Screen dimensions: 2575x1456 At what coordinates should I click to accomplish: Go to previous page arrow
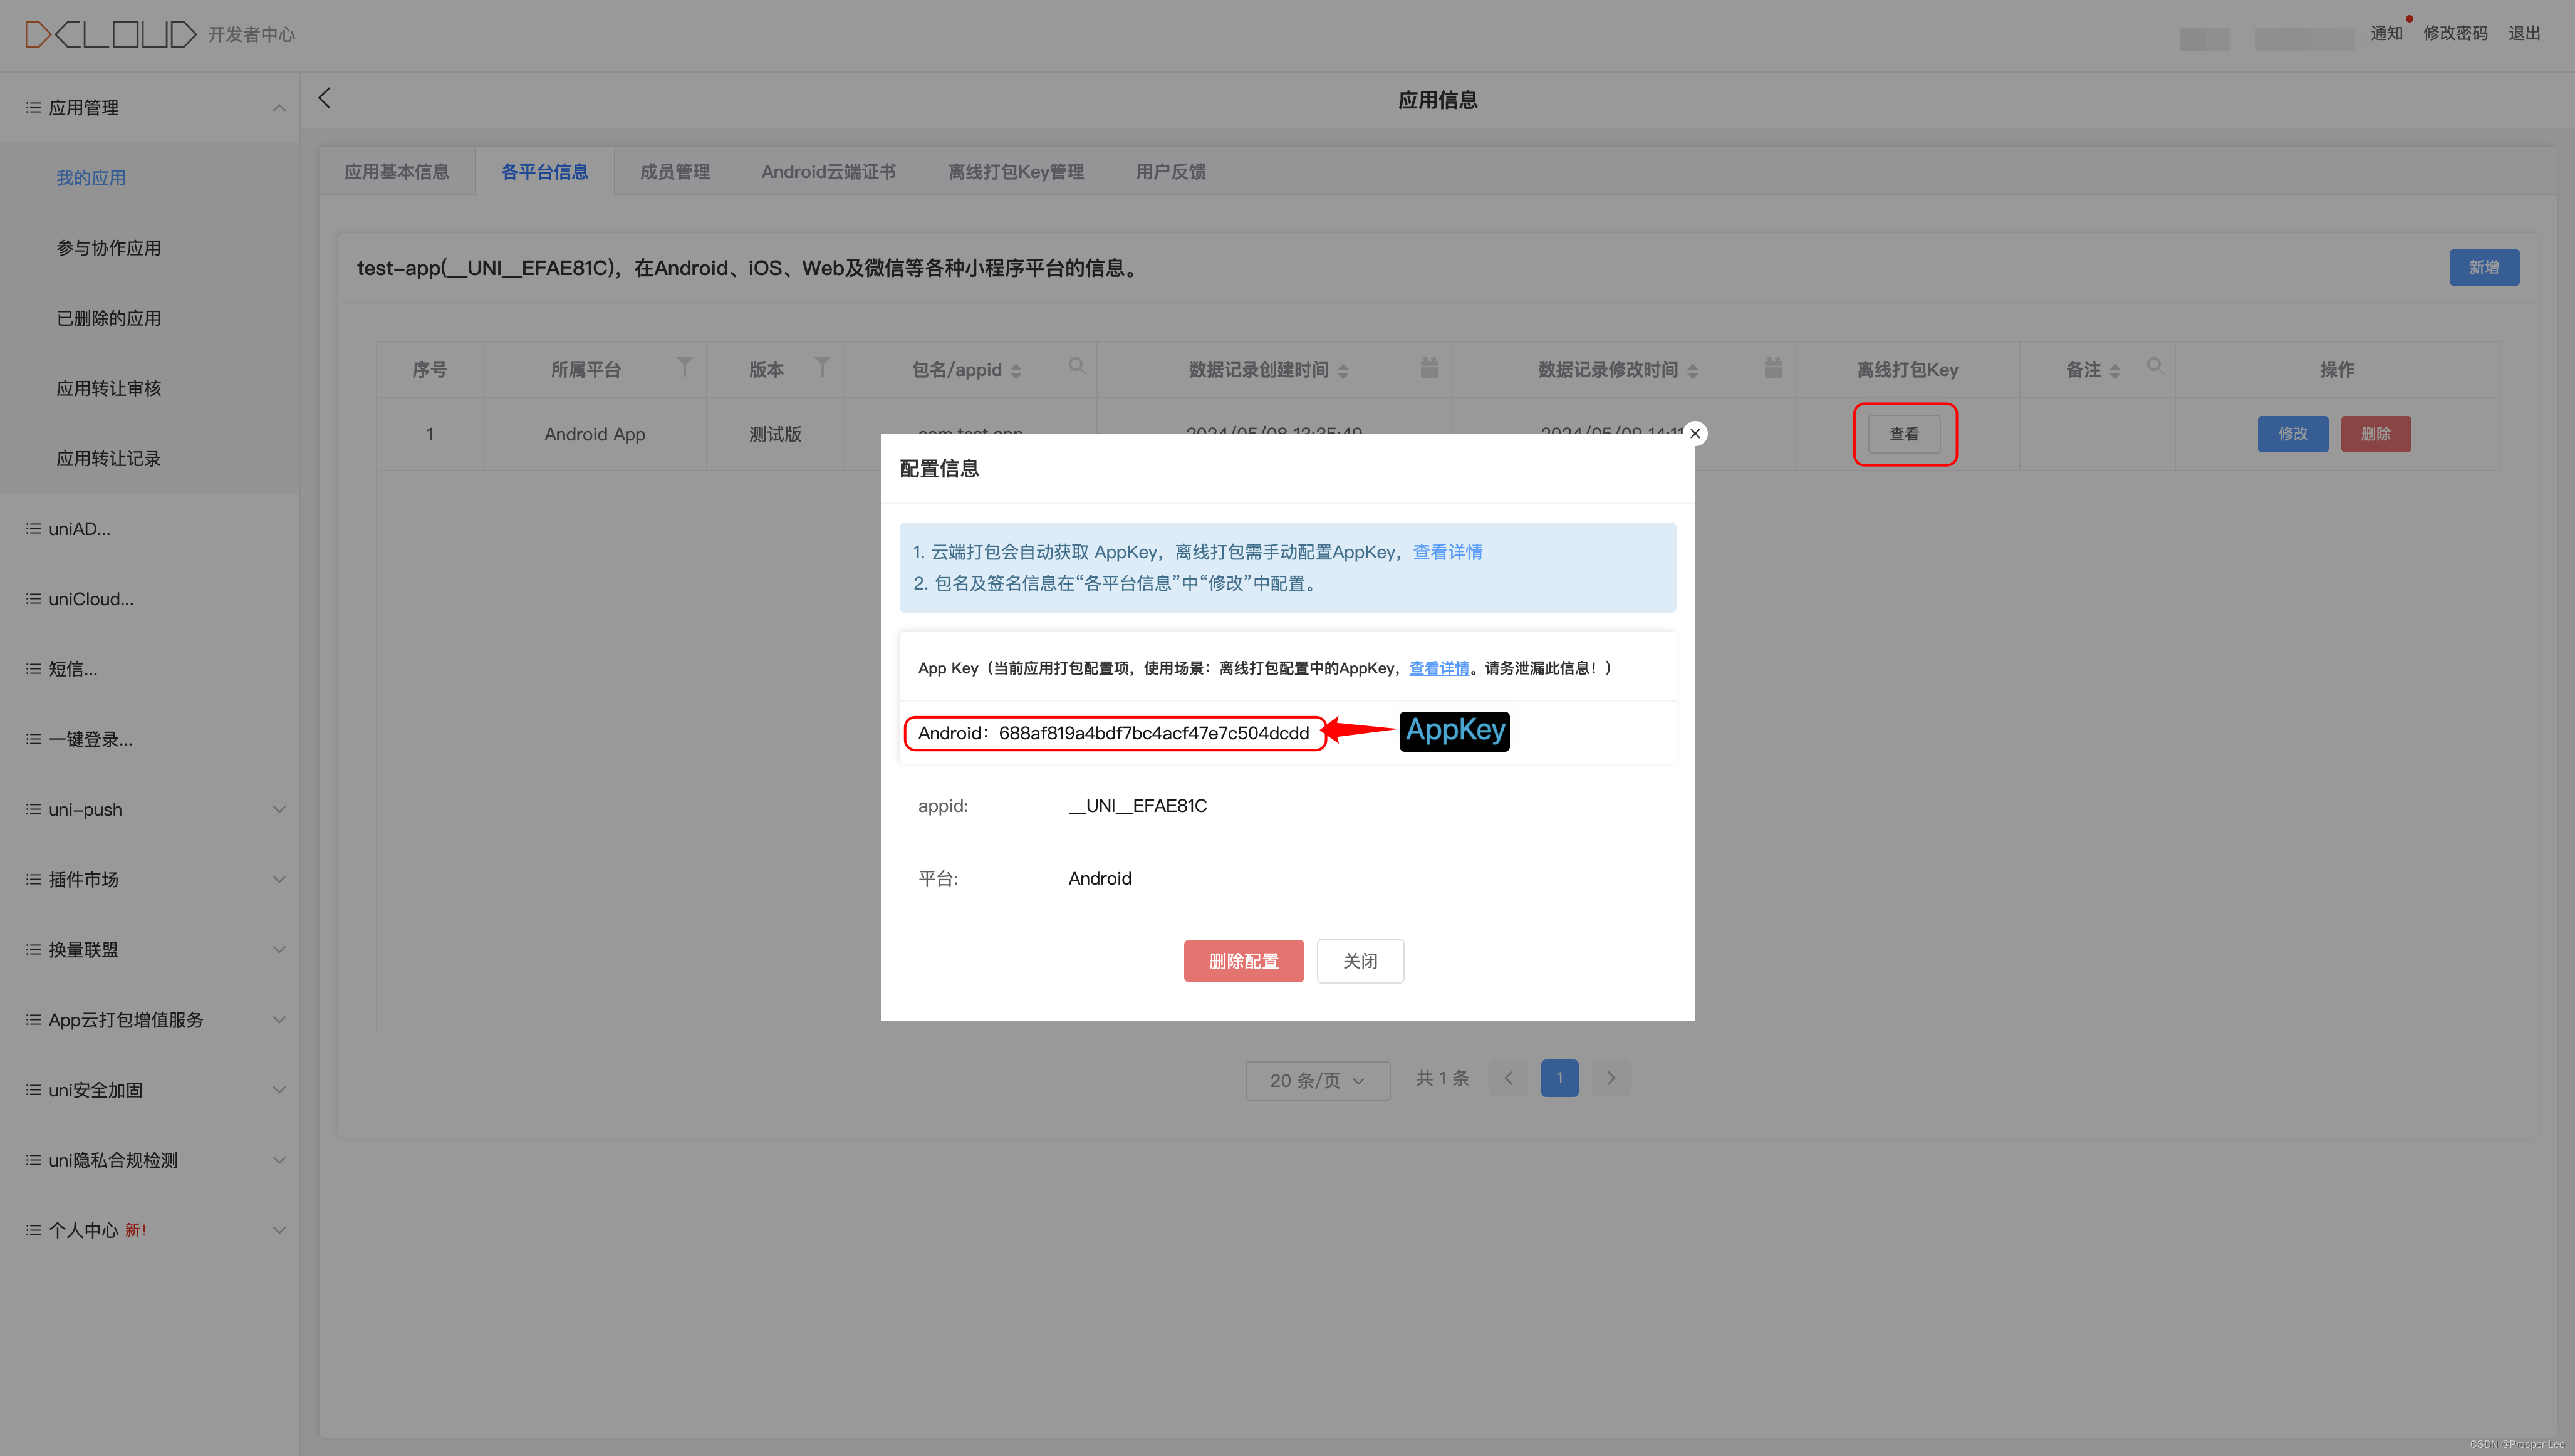click(x=1508, y=1078)
